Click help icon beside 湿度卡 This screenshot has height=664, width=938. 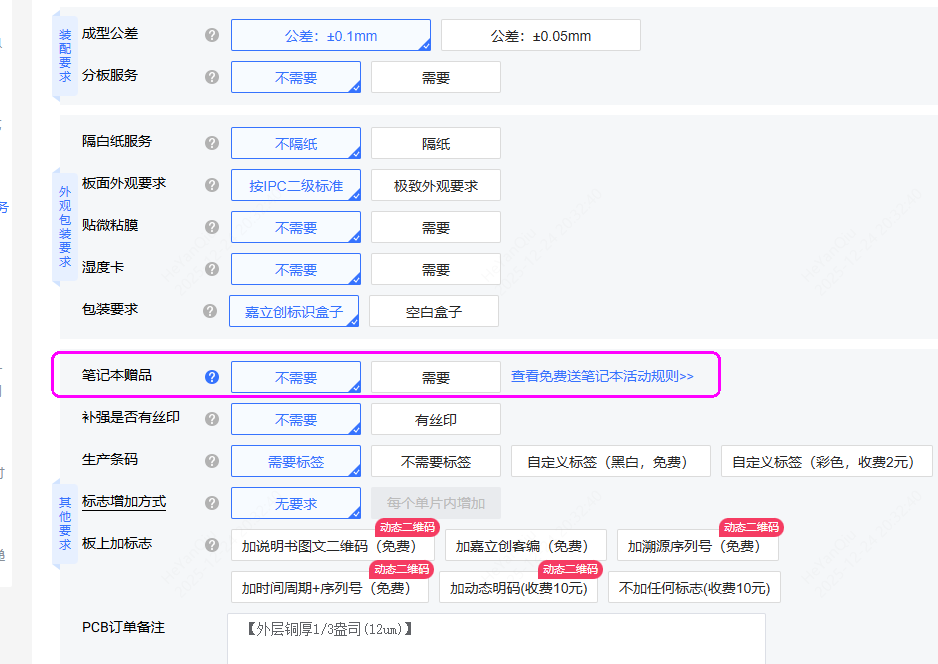click(x=212, y=269)
